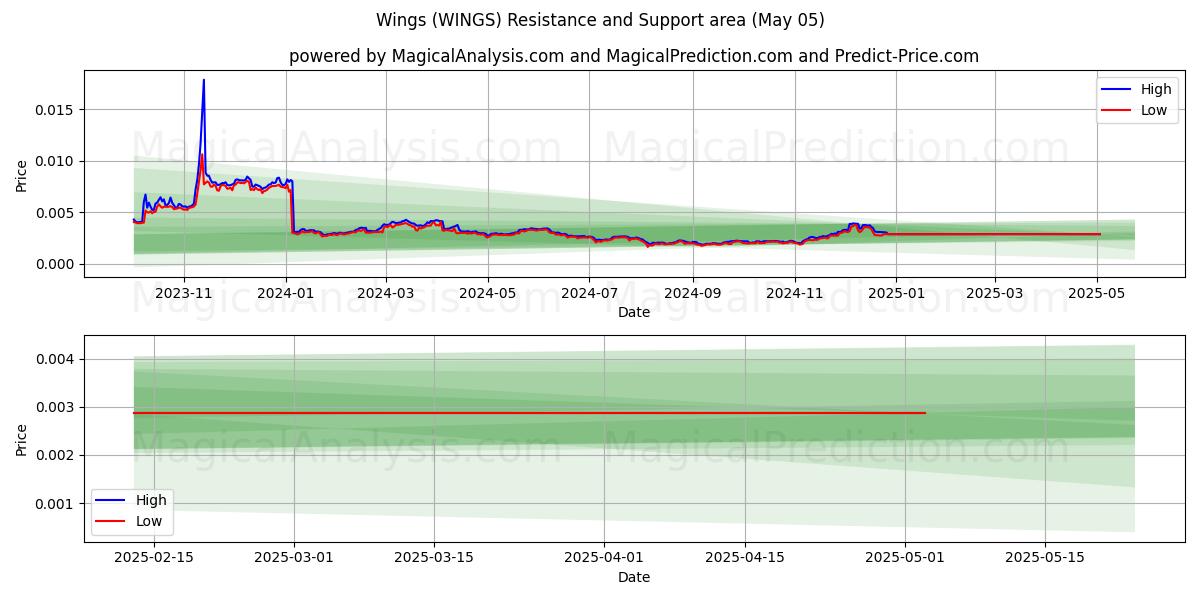Click the 0.004 y-axis tick label
The width and height of the screenshot is (1200, 600).
[x=55, y=359]
